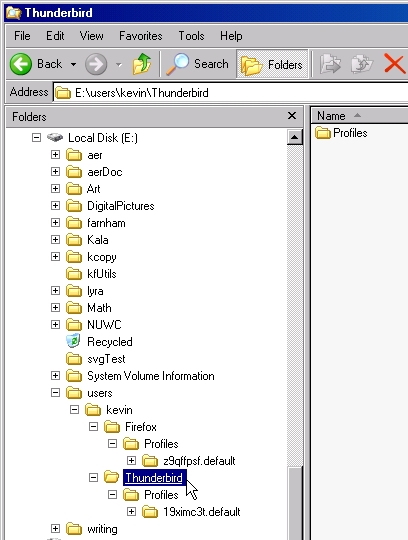Click the grayed Forward arrow icon

coord(96,64)
